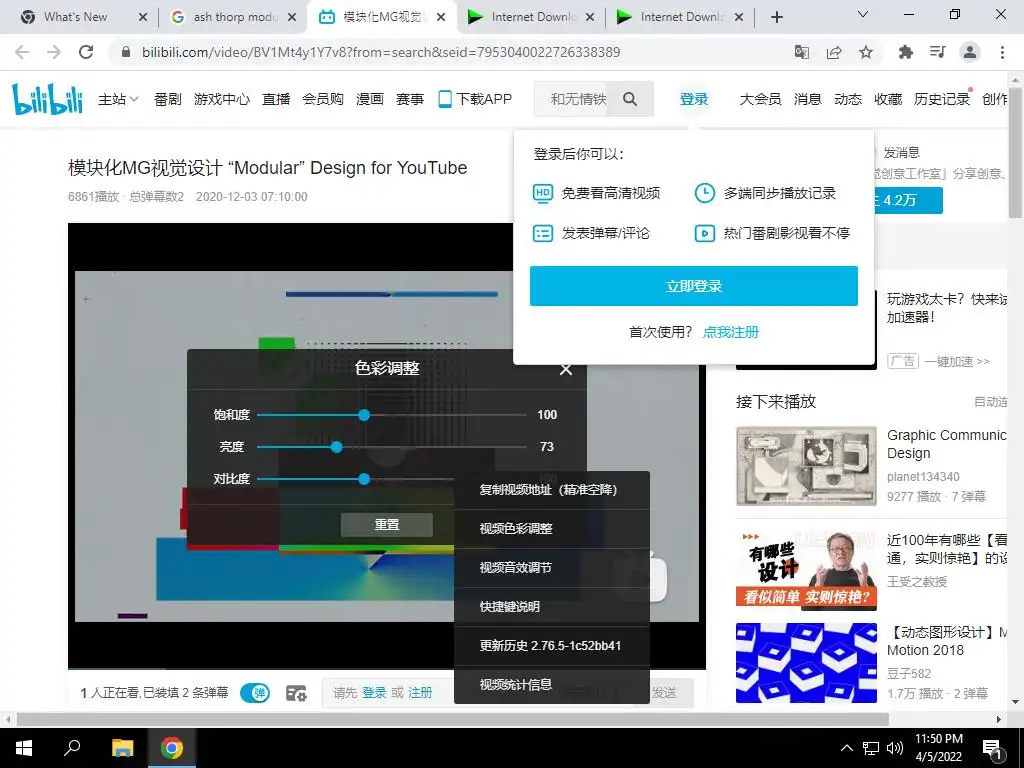The width and height of the screenshot is (1024, 768).
Task: Open the Chrome extensions puzzle icon
Action: click(x=905, y=52)
